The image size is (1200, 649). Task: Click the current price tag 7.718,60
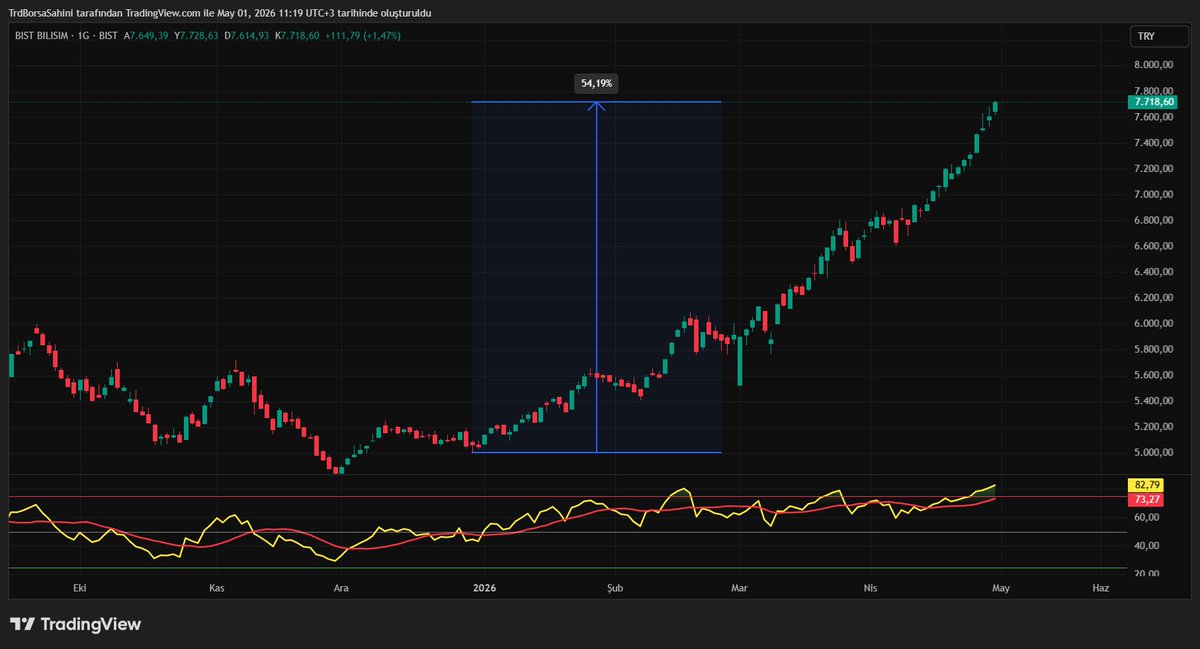(x=1154, y=102)
